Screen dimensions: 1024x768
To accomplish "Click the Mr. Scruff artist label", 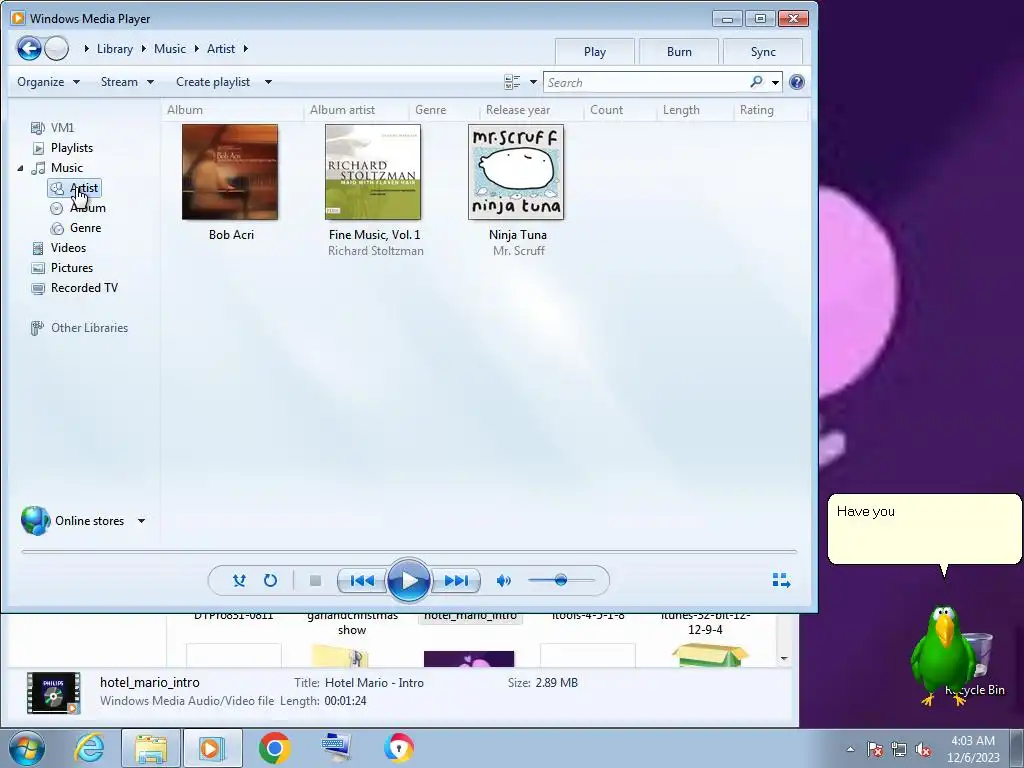I will tap(519, 251).
